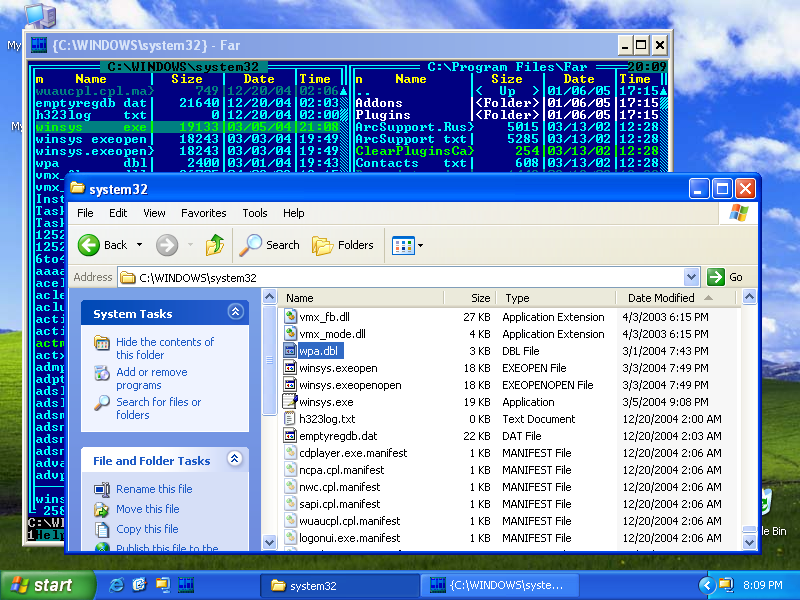This screenshot has height=600, width=800.
Task: Expand hidden system tray icons
Action: 706,585
